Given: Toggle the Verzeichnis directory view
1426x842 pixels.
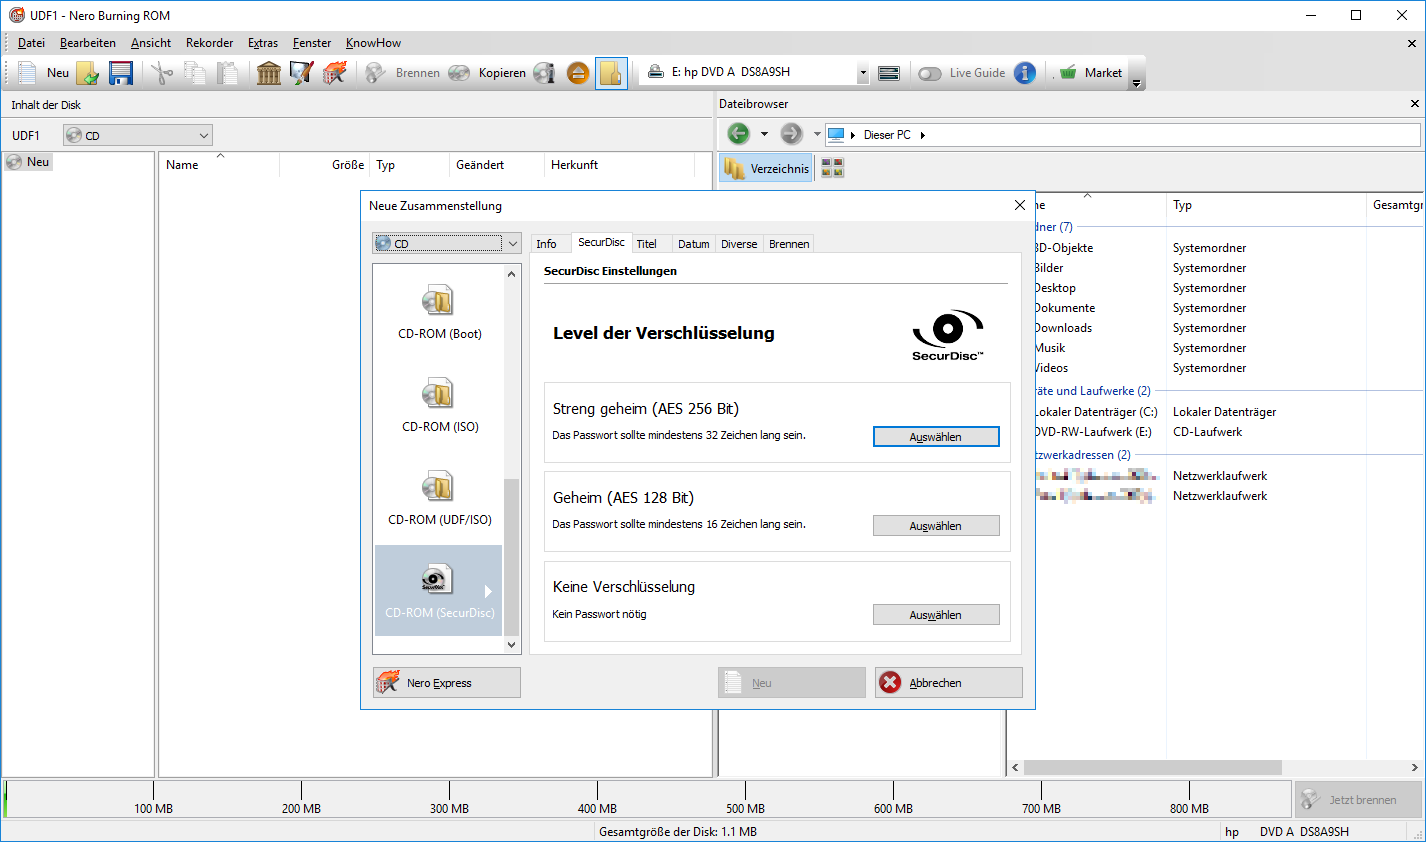Looking at the screenshot, I should coord(767,168).
